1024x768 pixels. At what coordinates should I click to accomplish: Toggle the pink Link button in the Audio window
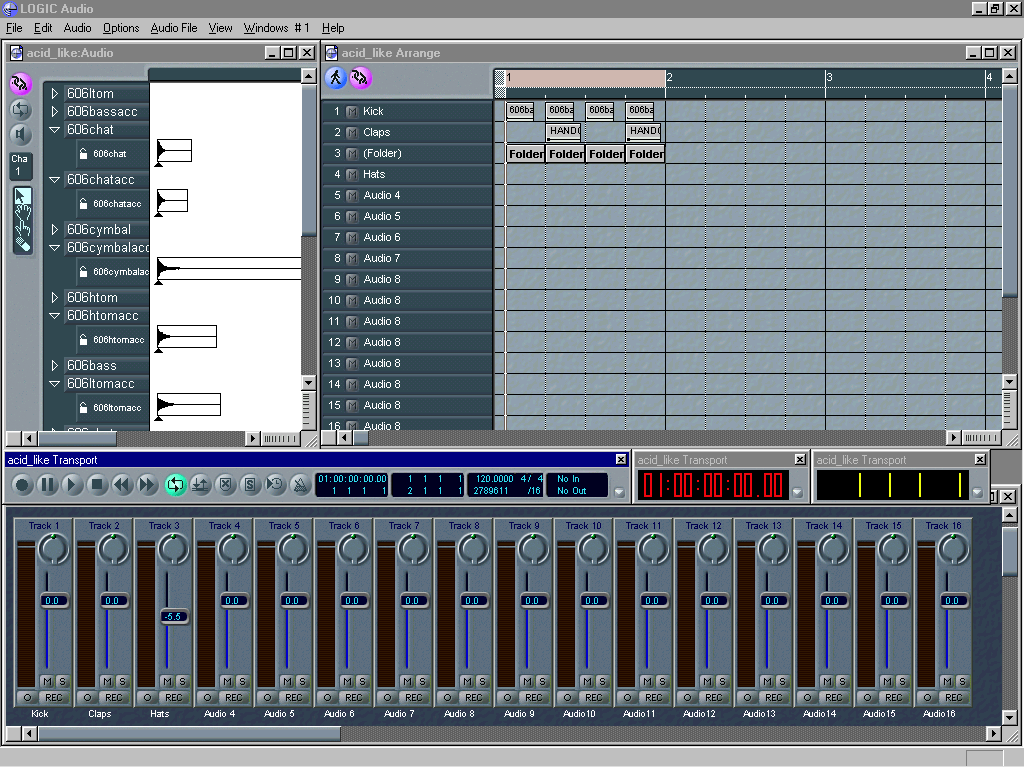tap(21, 84)
